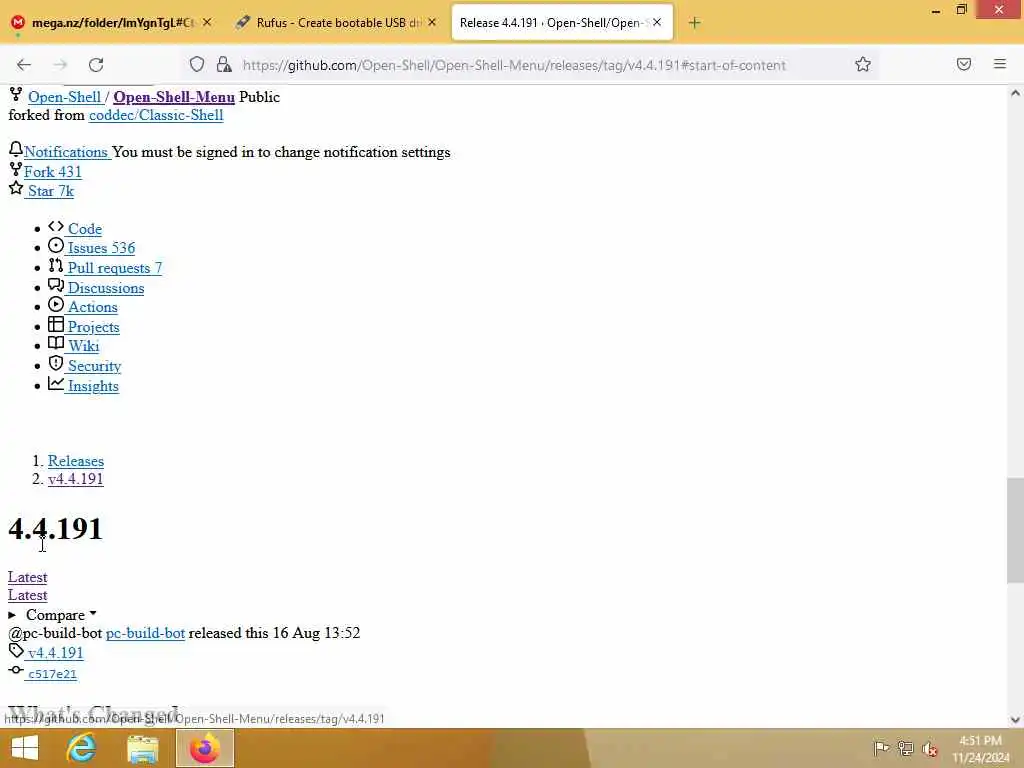Open the Windows Start button

coord(25,748)
